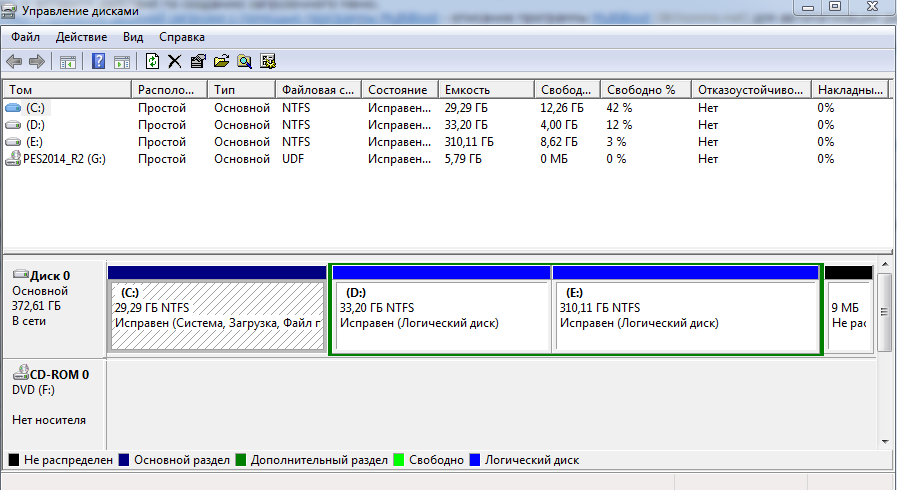This screenshot has height=490, width=897.
Task: Click the Back arrow in the toolbar
Action: click(x=14, y=61)
